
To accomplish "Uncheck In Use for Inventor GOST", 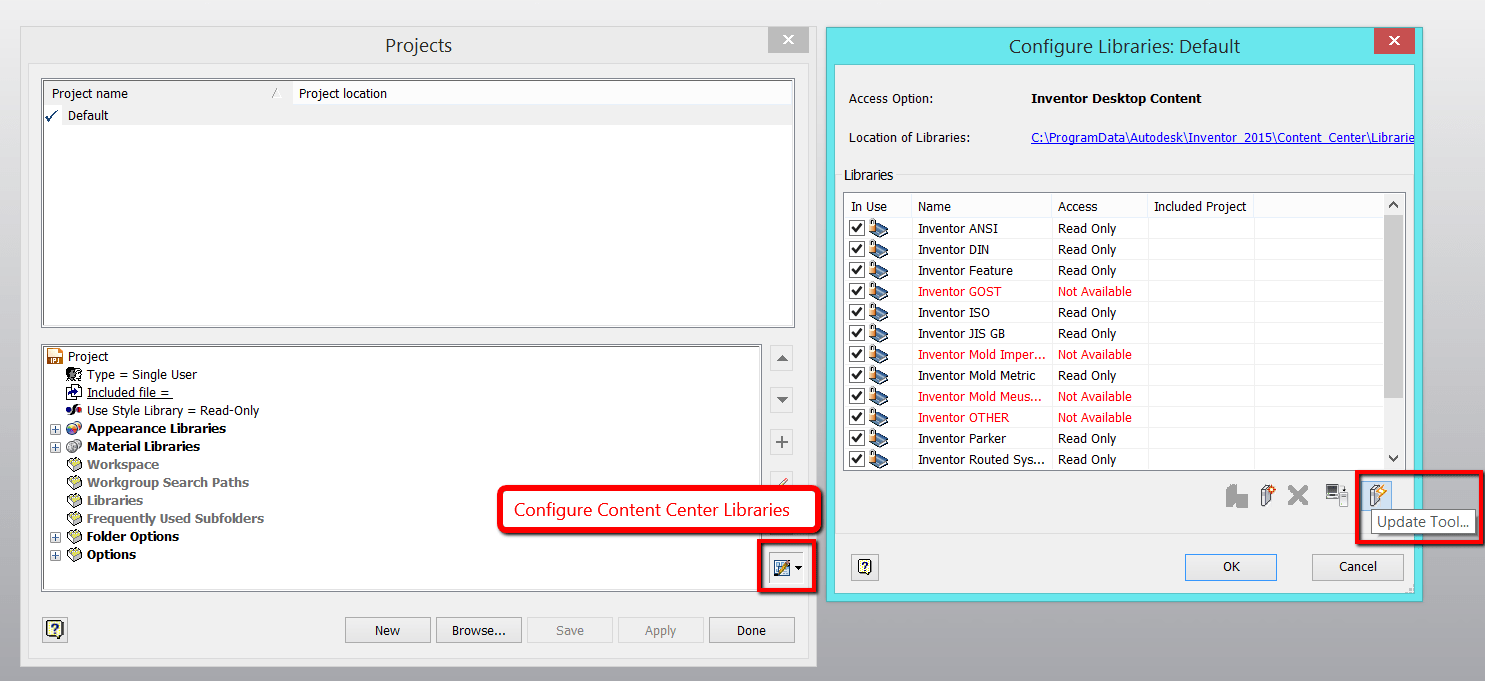I will (856, 291).
